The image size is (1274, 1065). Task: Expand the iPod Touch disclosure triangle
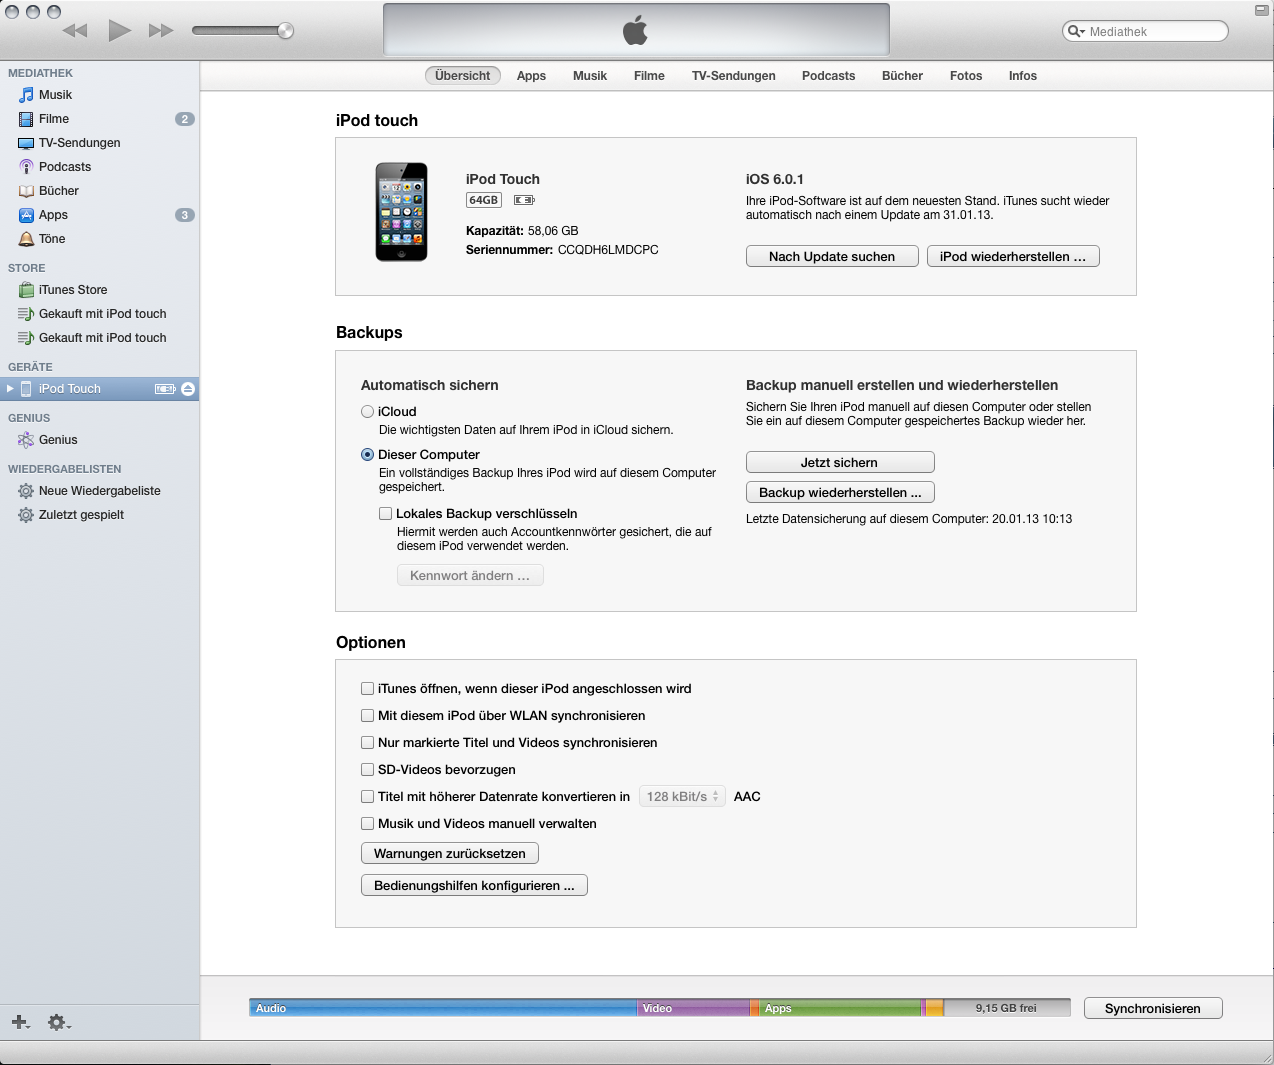click(10, 389)
